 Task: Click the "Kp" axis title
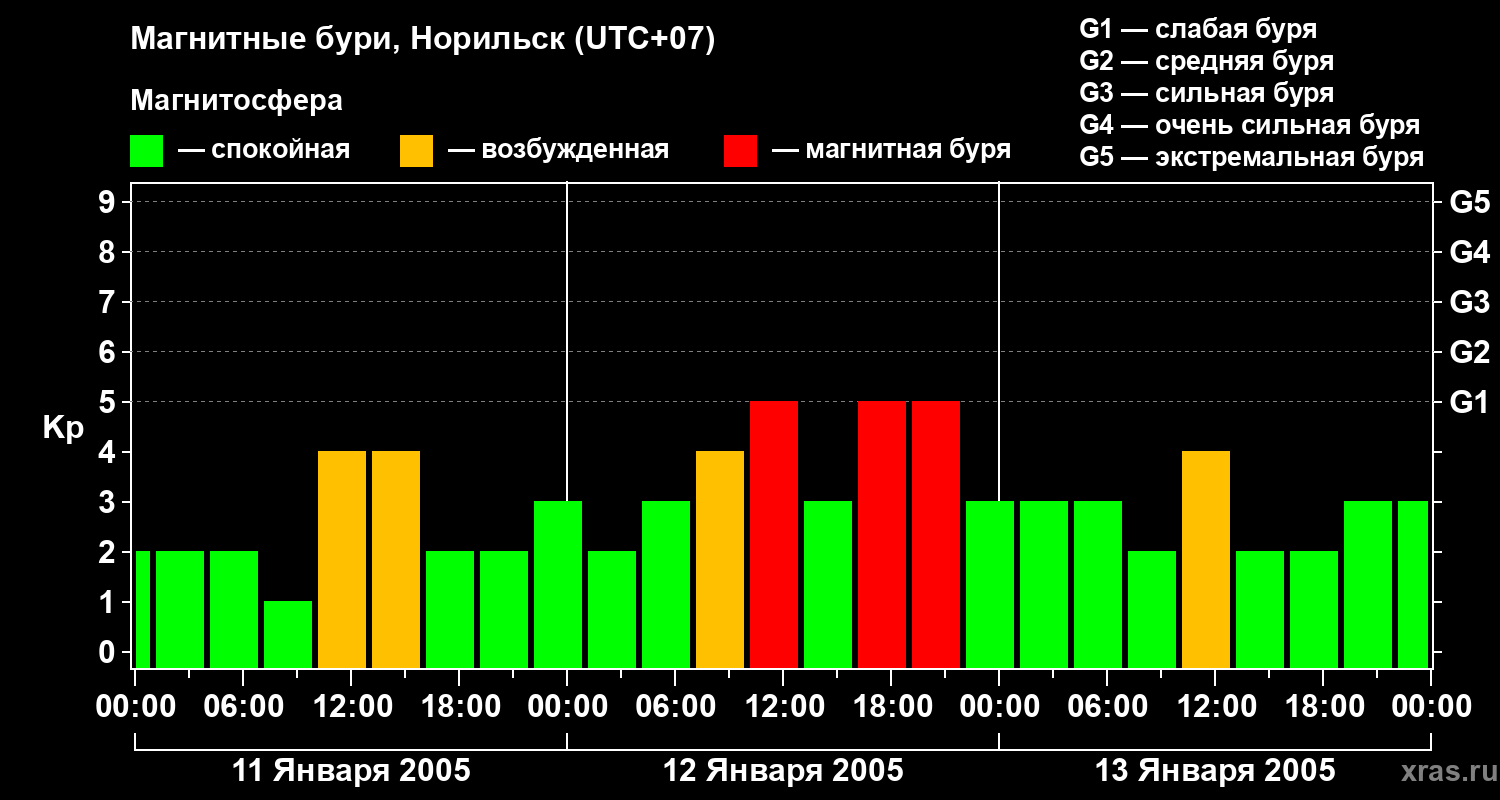click(63, 427)
